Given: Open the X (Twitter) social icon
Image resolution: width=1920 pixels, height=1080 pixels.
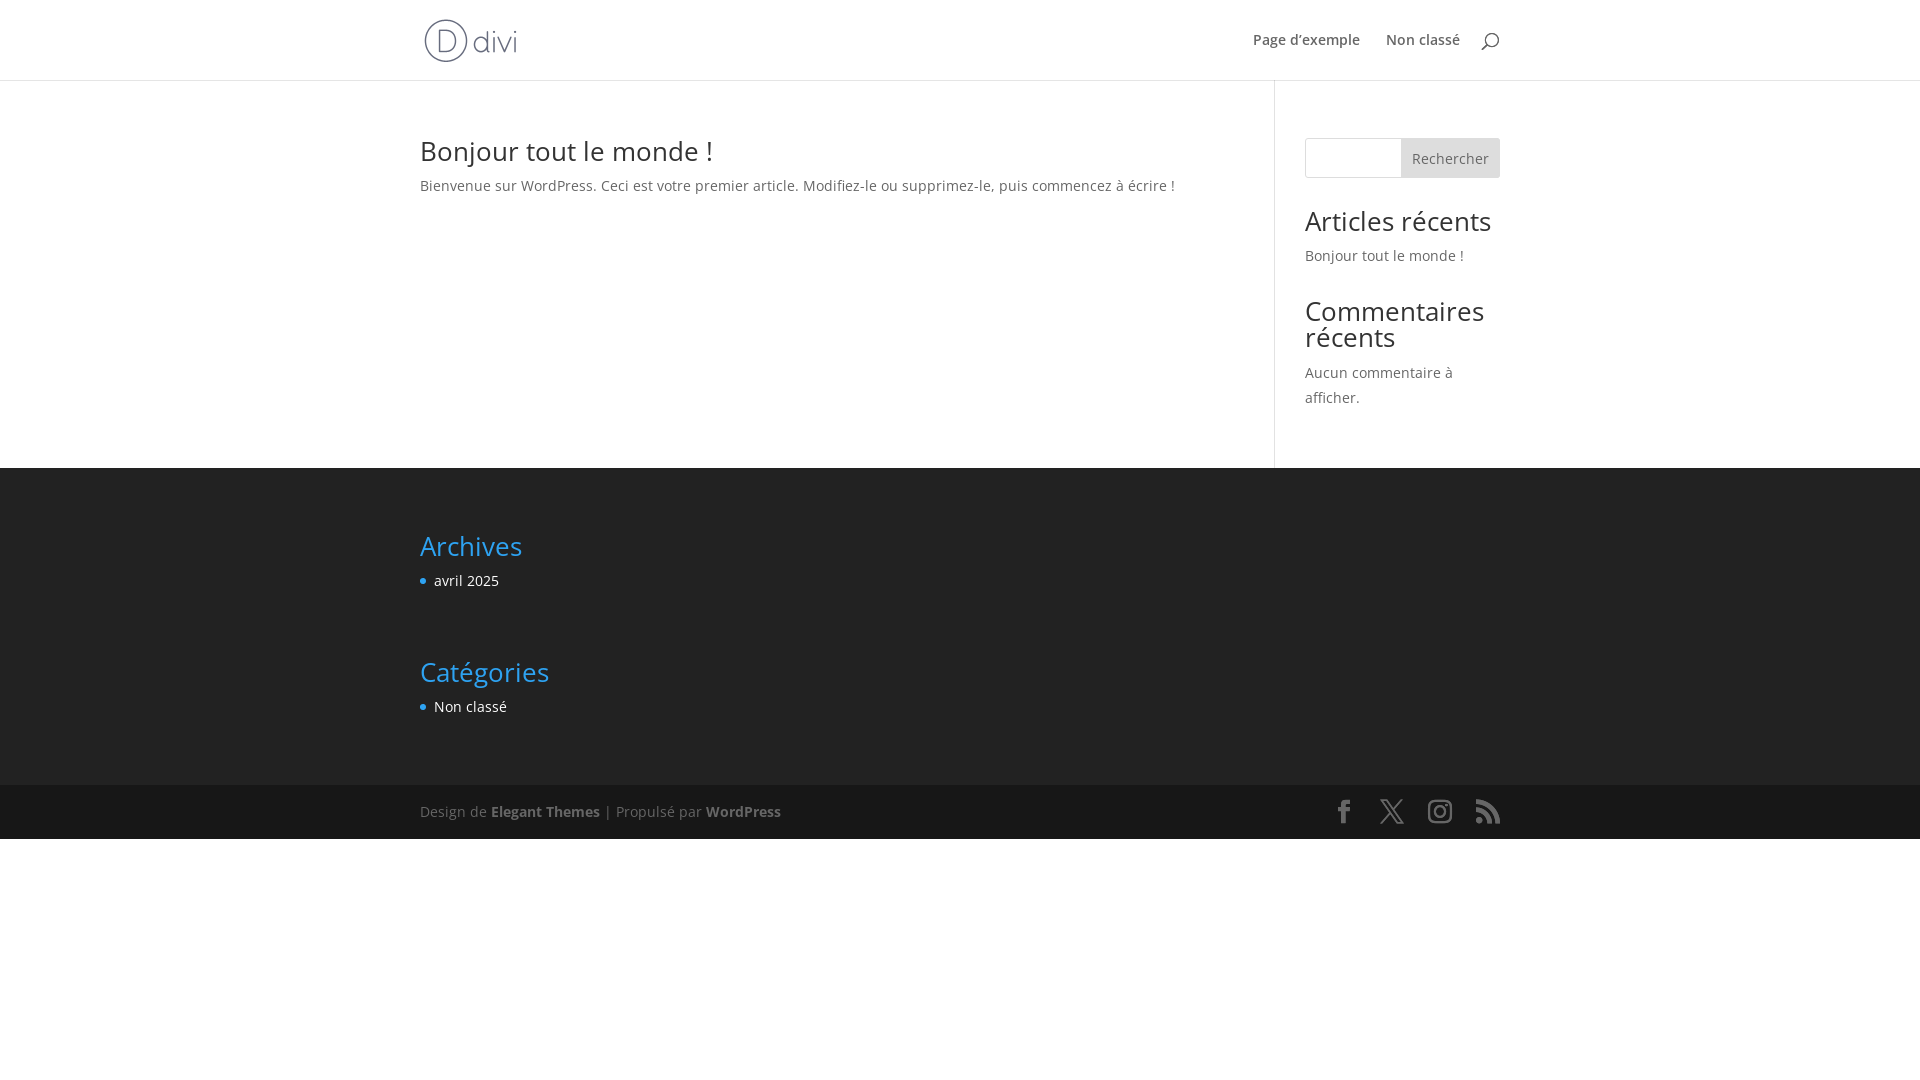Looking at the screenshot, I should pyautogui.click(x=1392, y=812).
